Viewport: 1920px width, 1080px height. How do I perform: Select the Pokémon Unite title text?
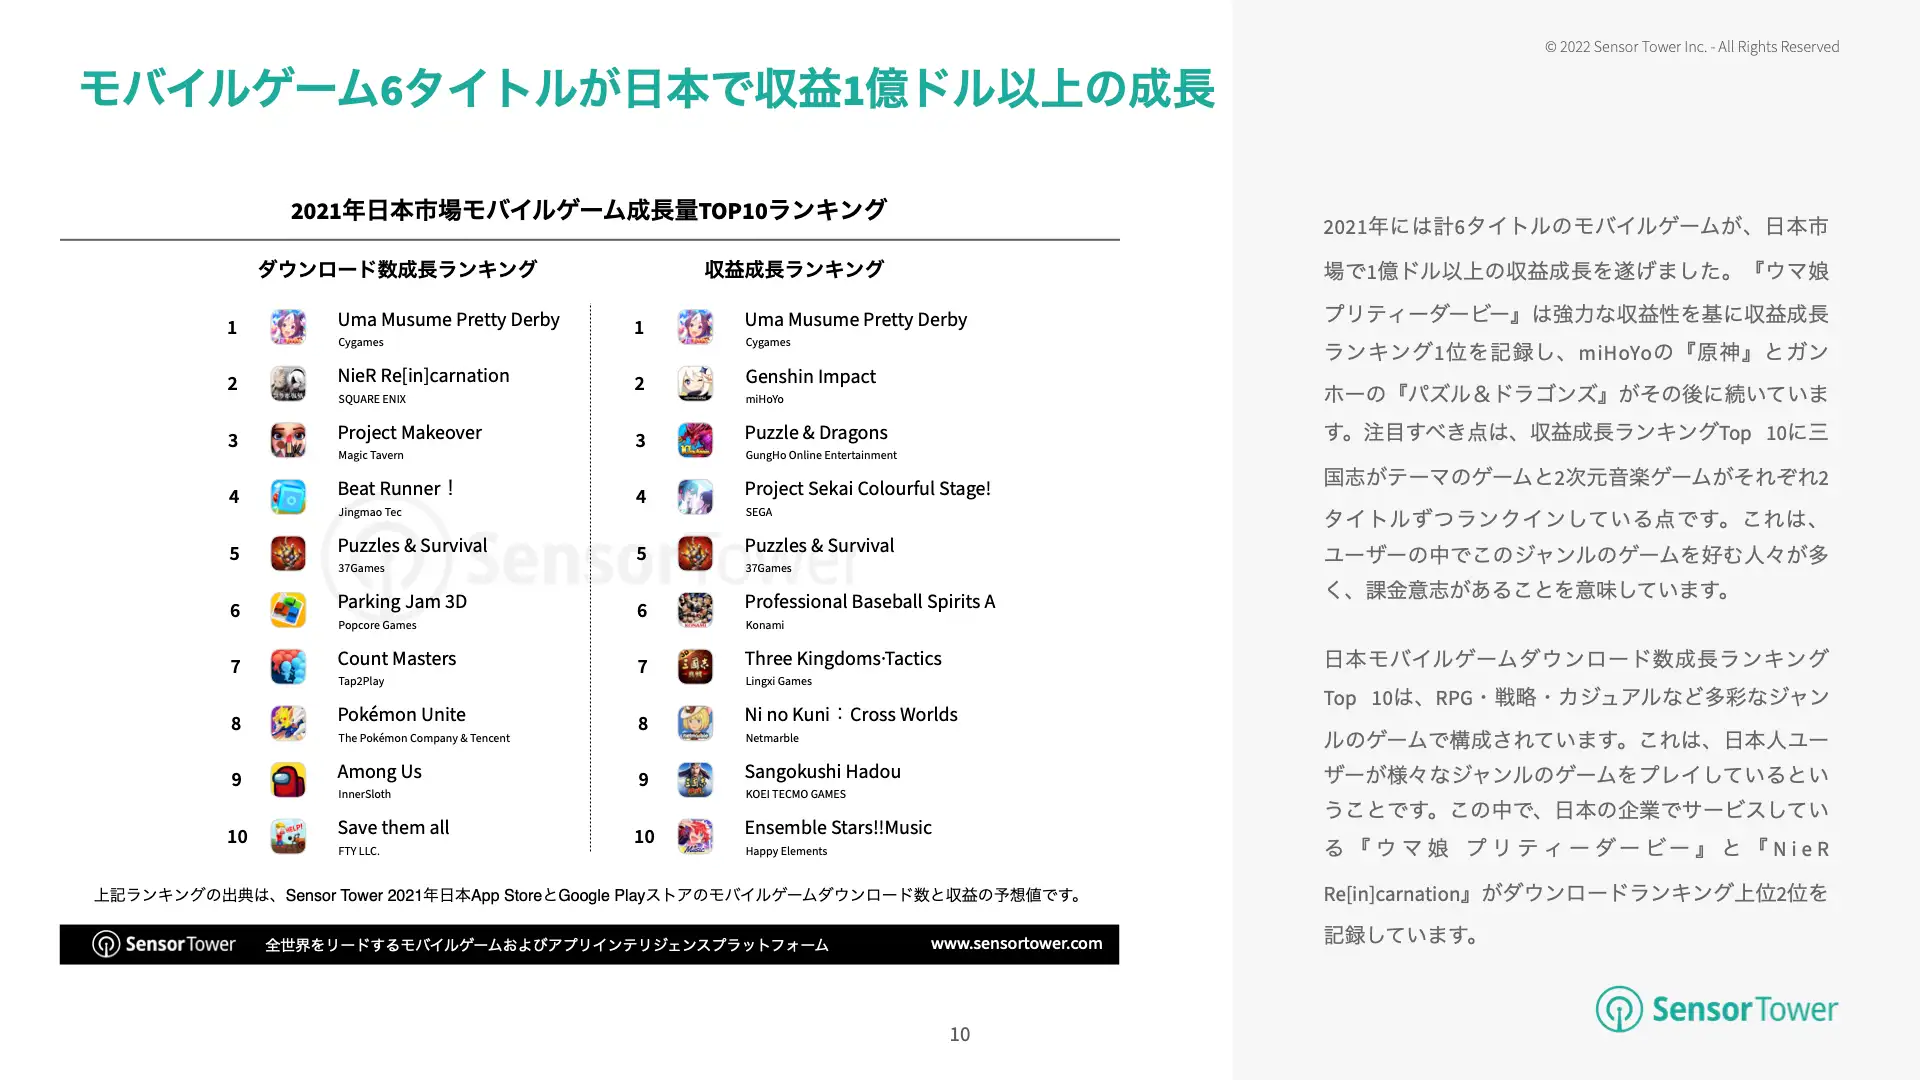click(402, 715)
